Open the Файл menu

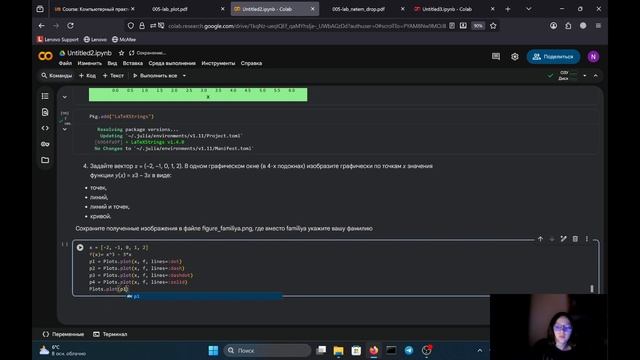click(x=65, y=63)
